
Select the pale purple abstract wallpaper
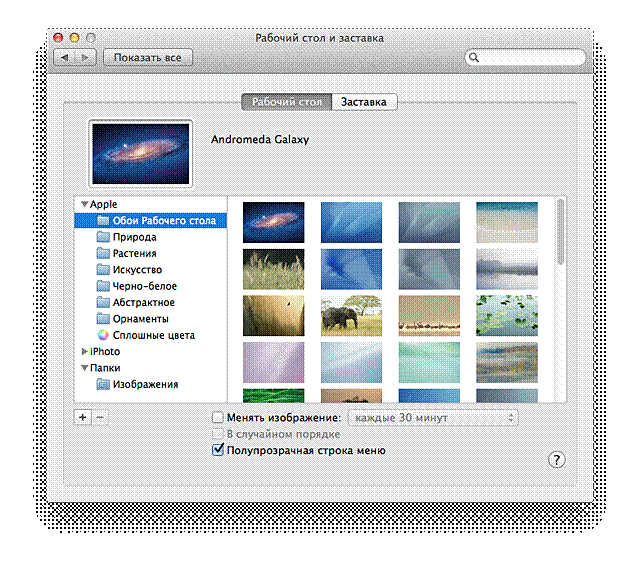[x=273, y=362]
